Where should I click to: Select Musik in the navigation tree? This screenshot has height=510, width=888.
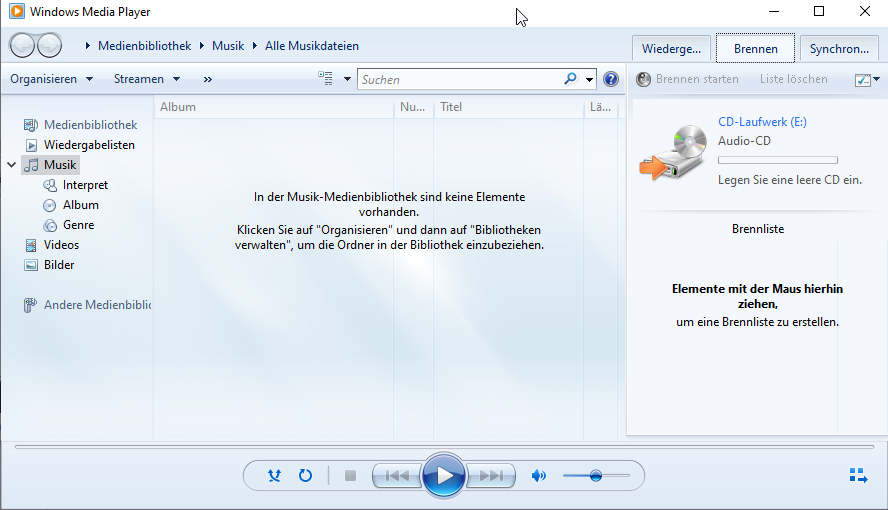(52, 165)
